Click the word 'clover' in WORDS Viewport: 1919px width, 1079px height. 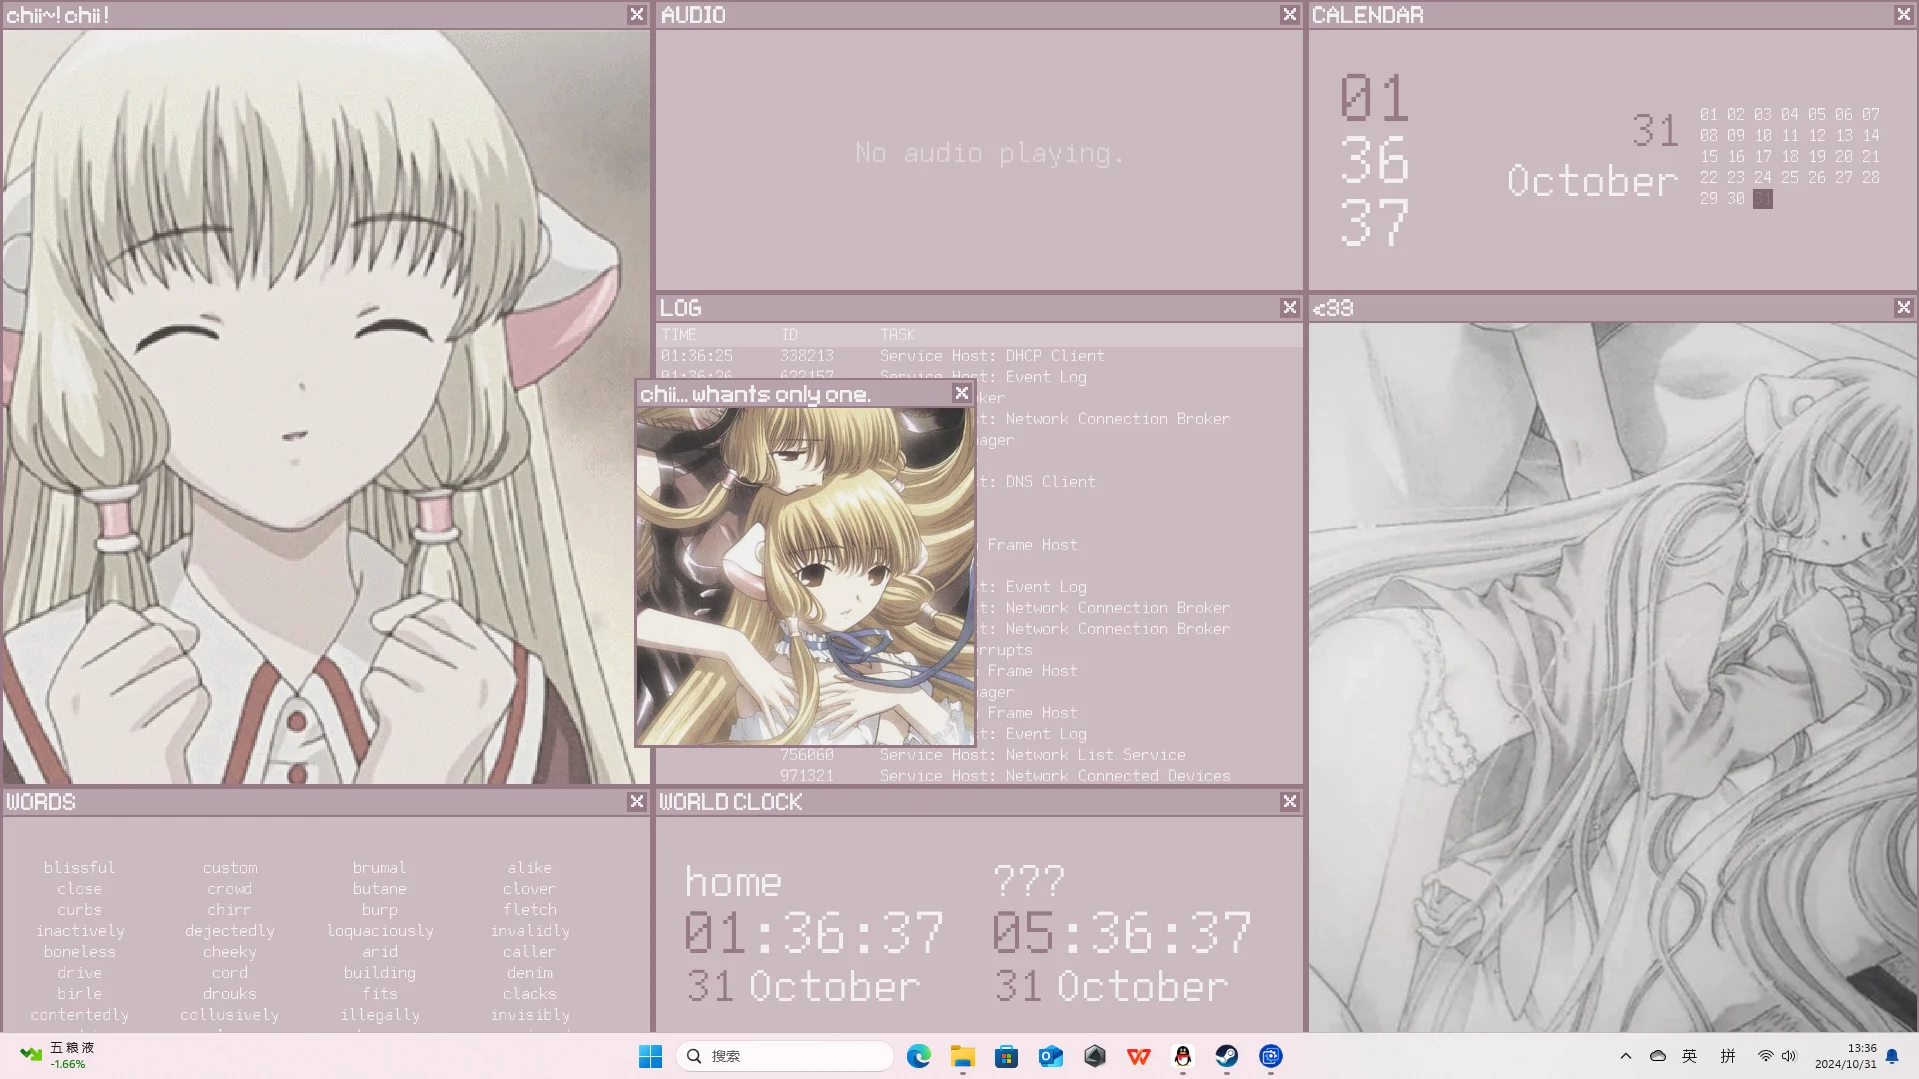click(x=529, y=889)
